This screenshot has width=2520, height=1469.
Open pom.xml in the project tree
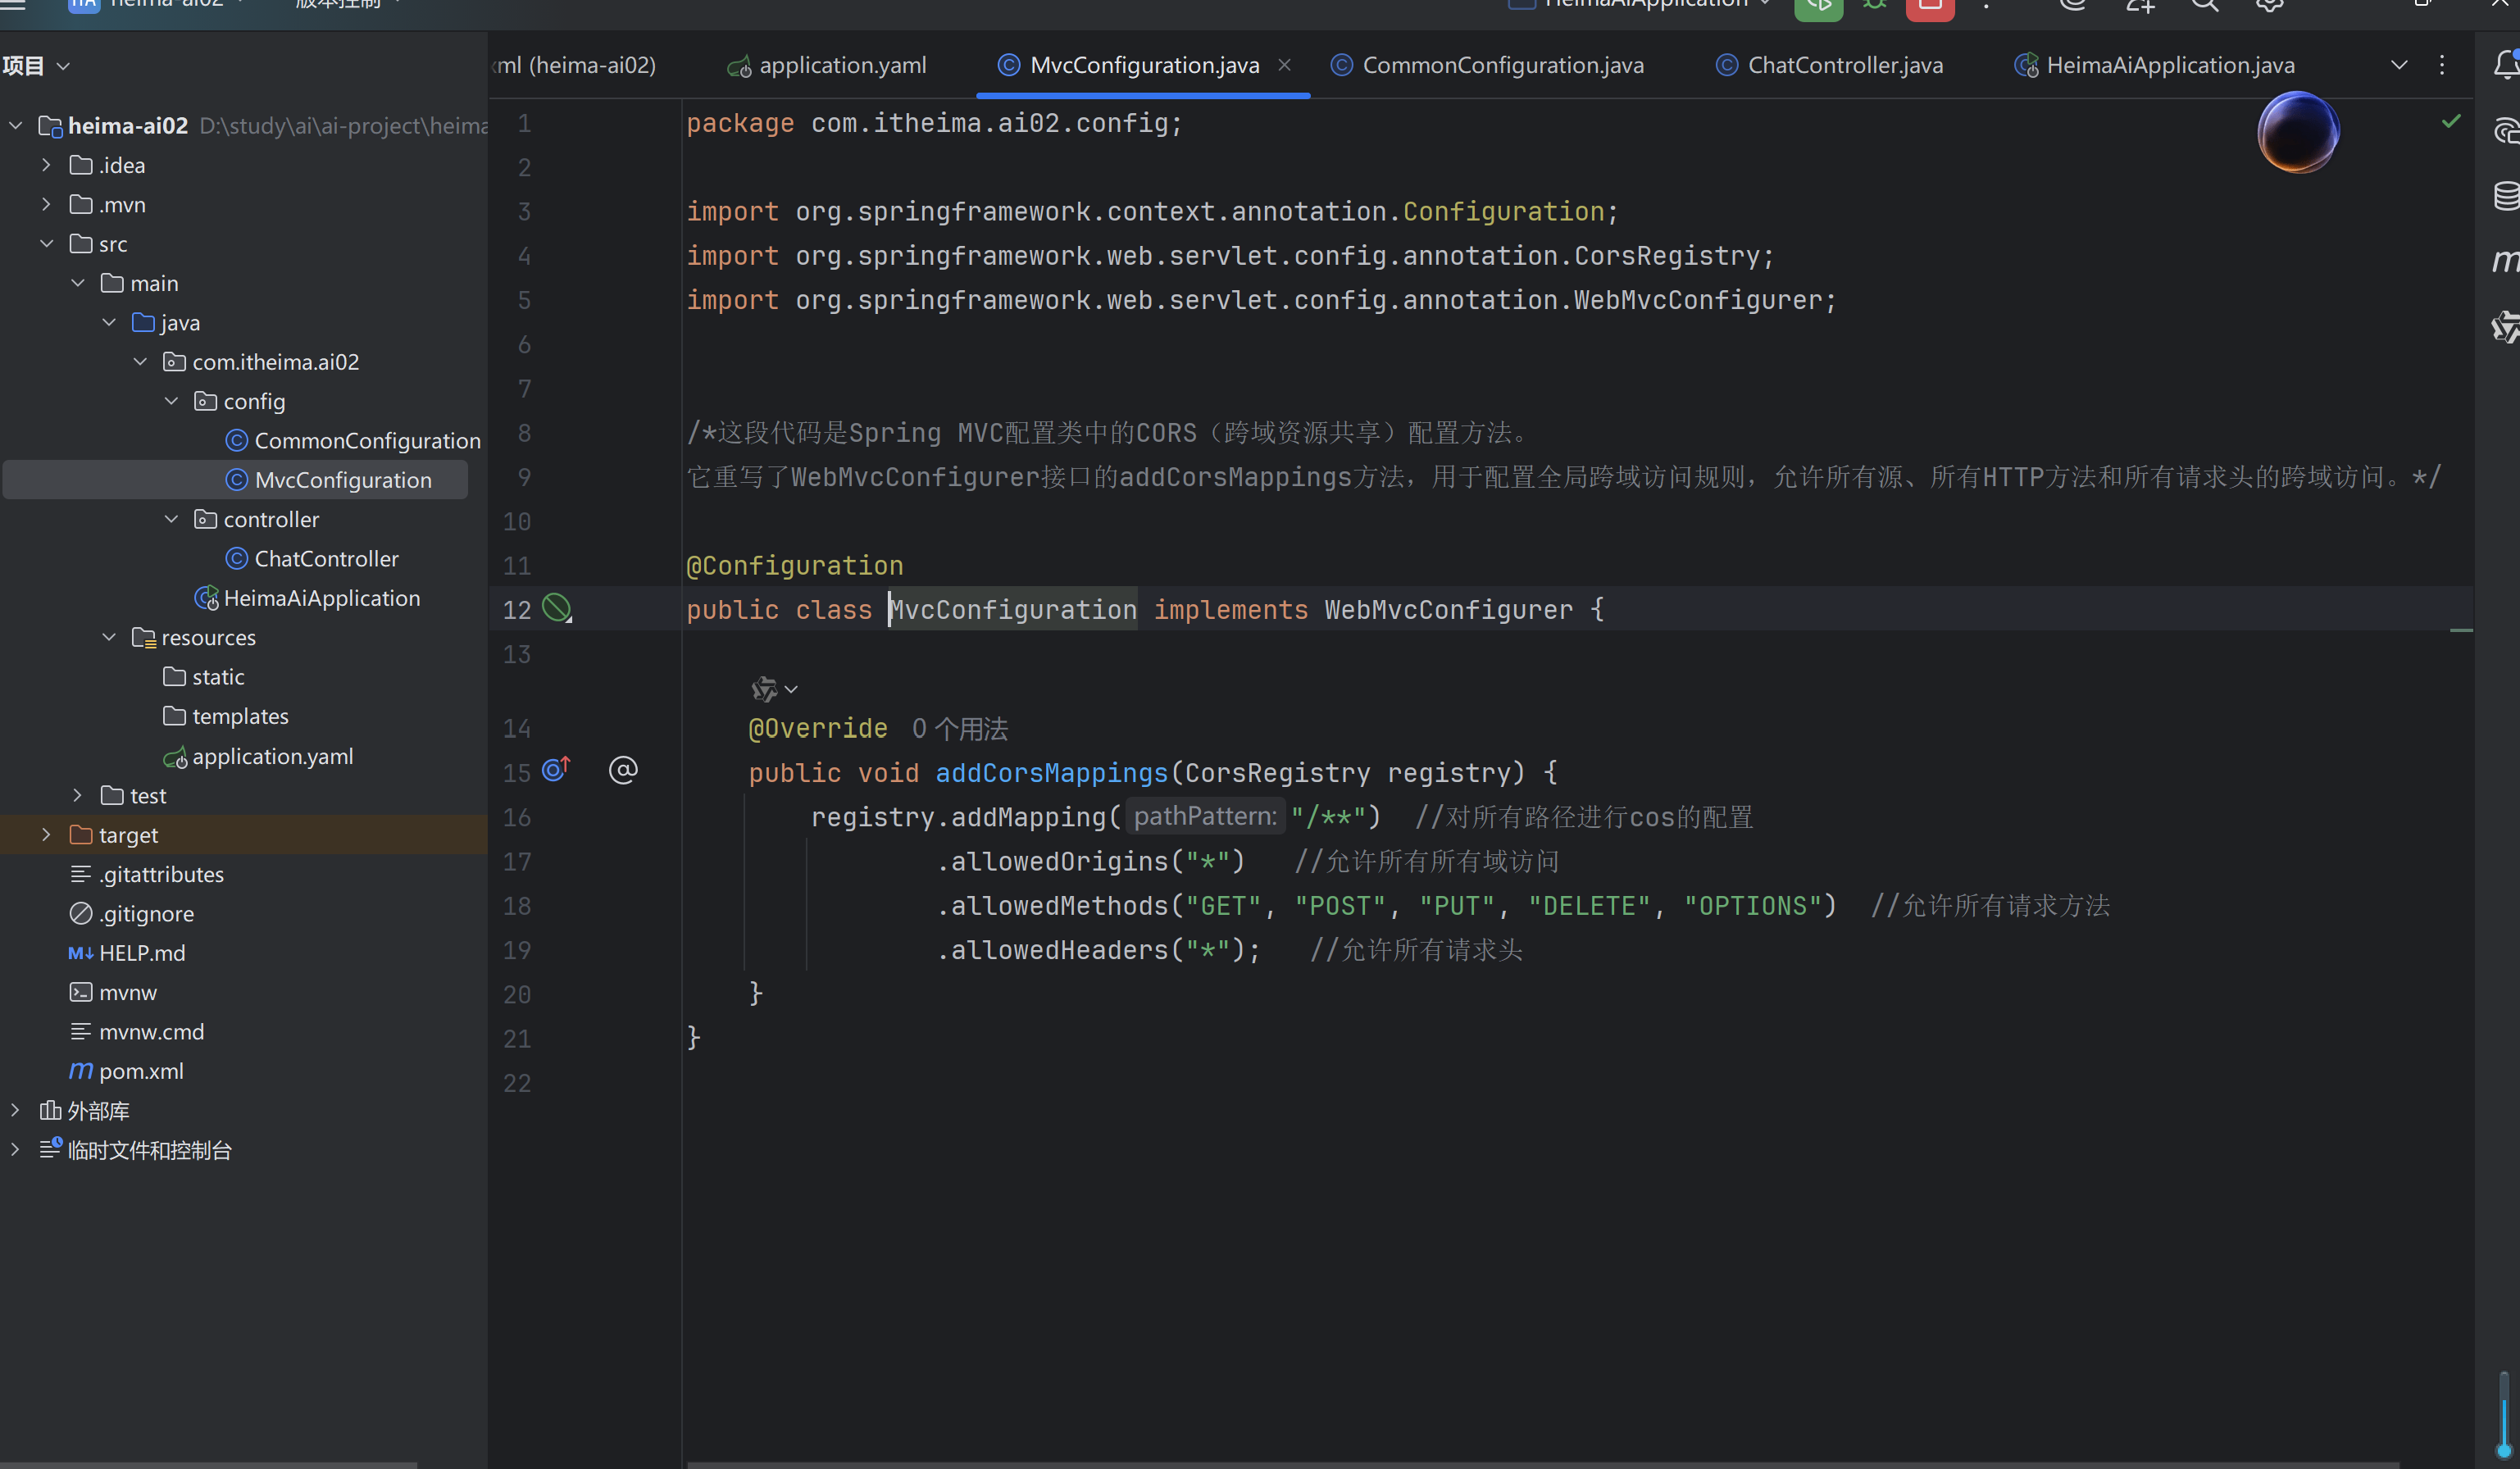(141, 1071)
